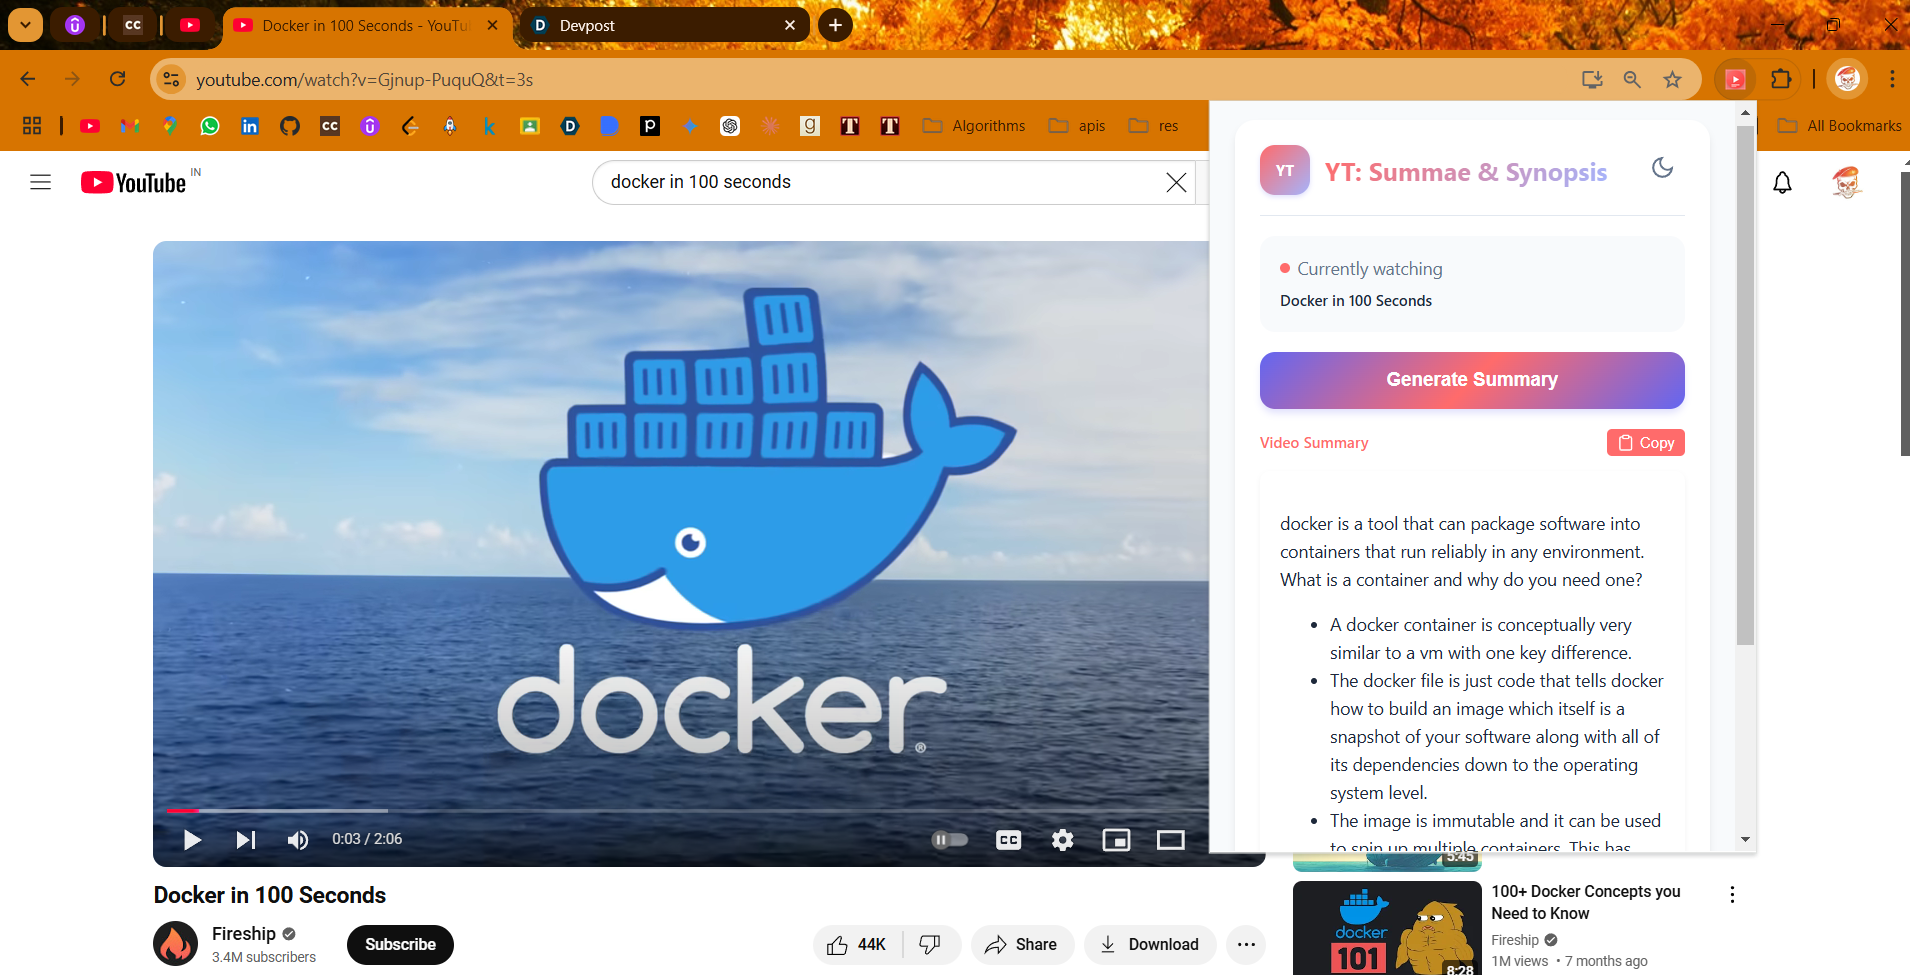Click the Generate Summary button
The height and width of the screenshot is (975, 1910).
(x=1472, y=380)
